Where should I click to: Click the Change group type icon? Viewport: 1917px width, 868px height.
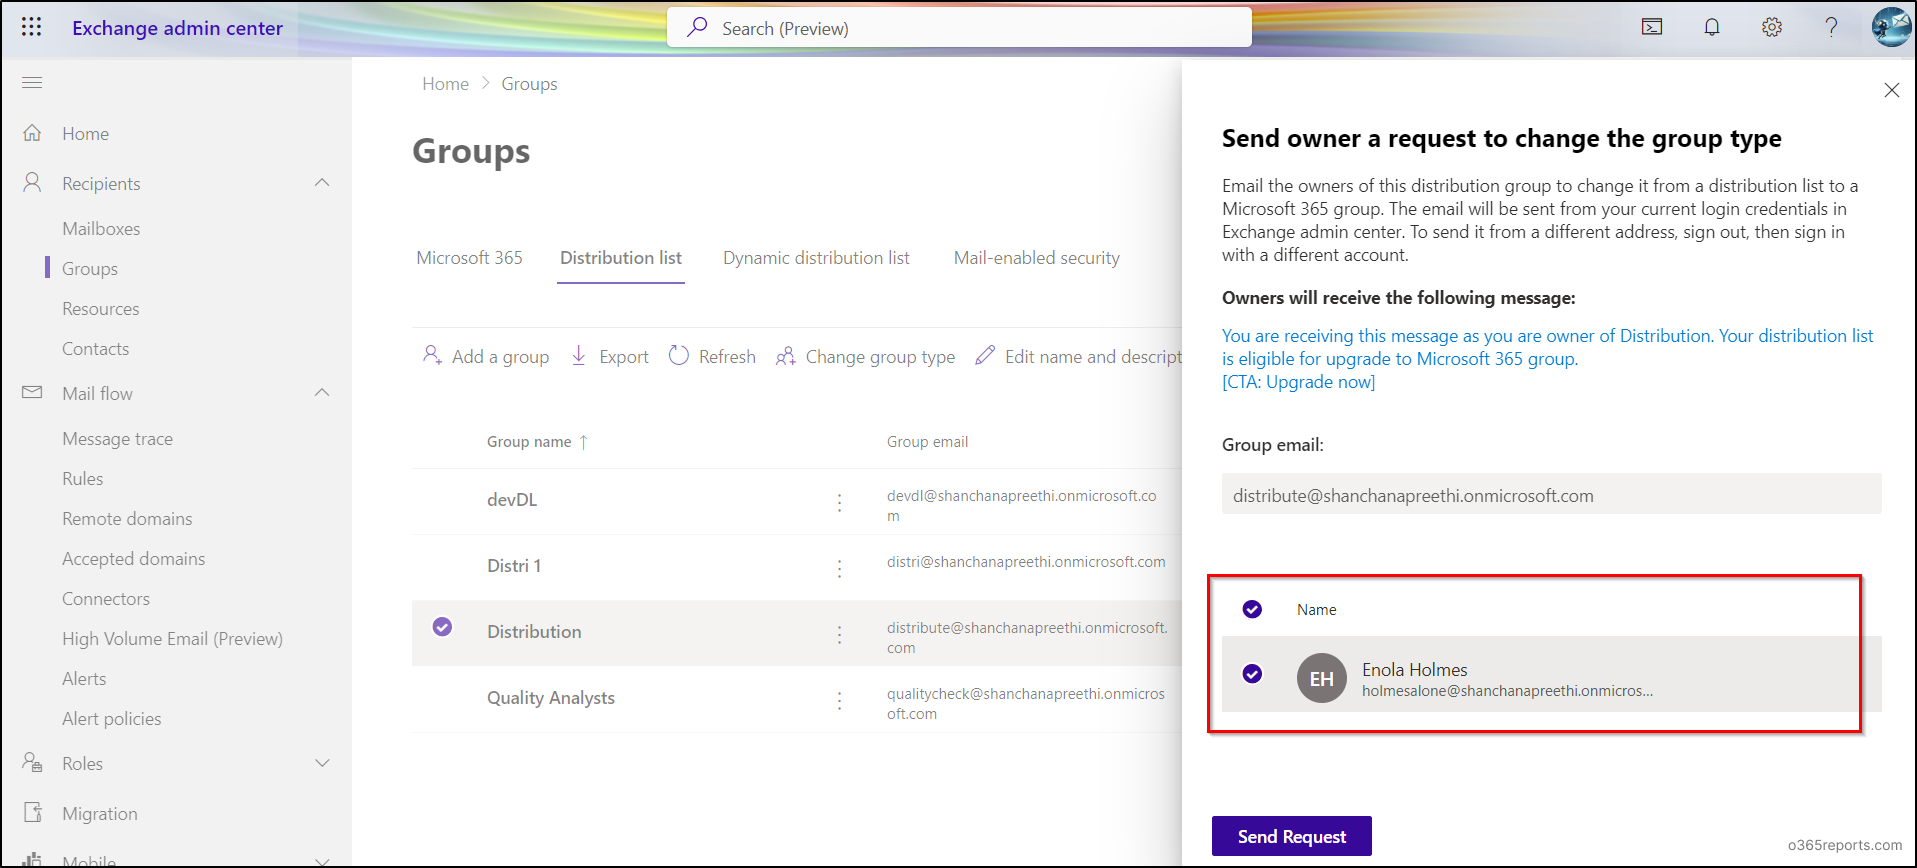click(786, 356)
